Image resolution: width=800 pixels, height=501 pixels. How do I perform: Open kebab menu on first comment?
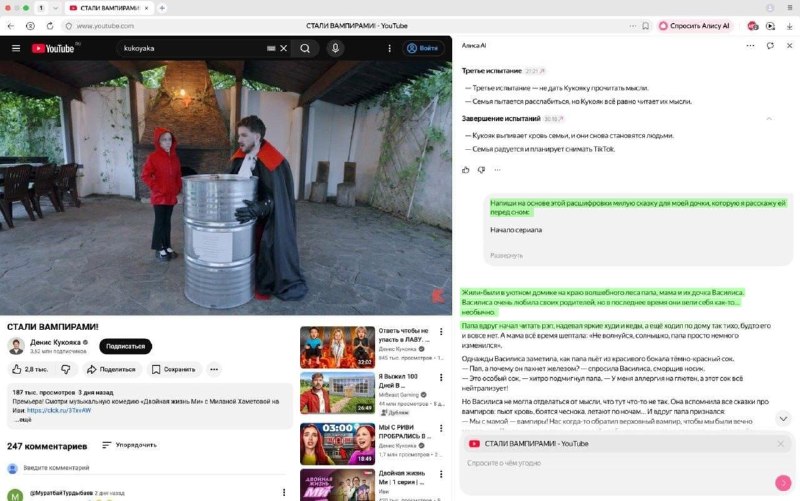(284, 492)
